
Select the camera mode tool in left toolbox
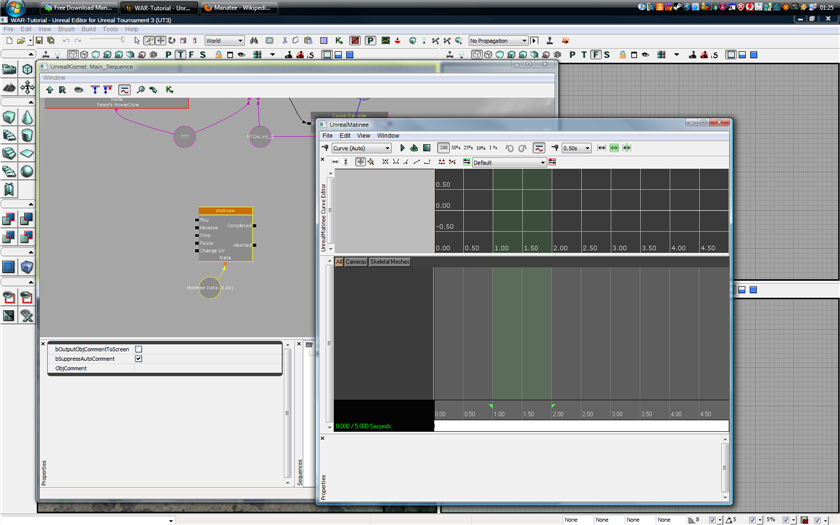point(9,69)
